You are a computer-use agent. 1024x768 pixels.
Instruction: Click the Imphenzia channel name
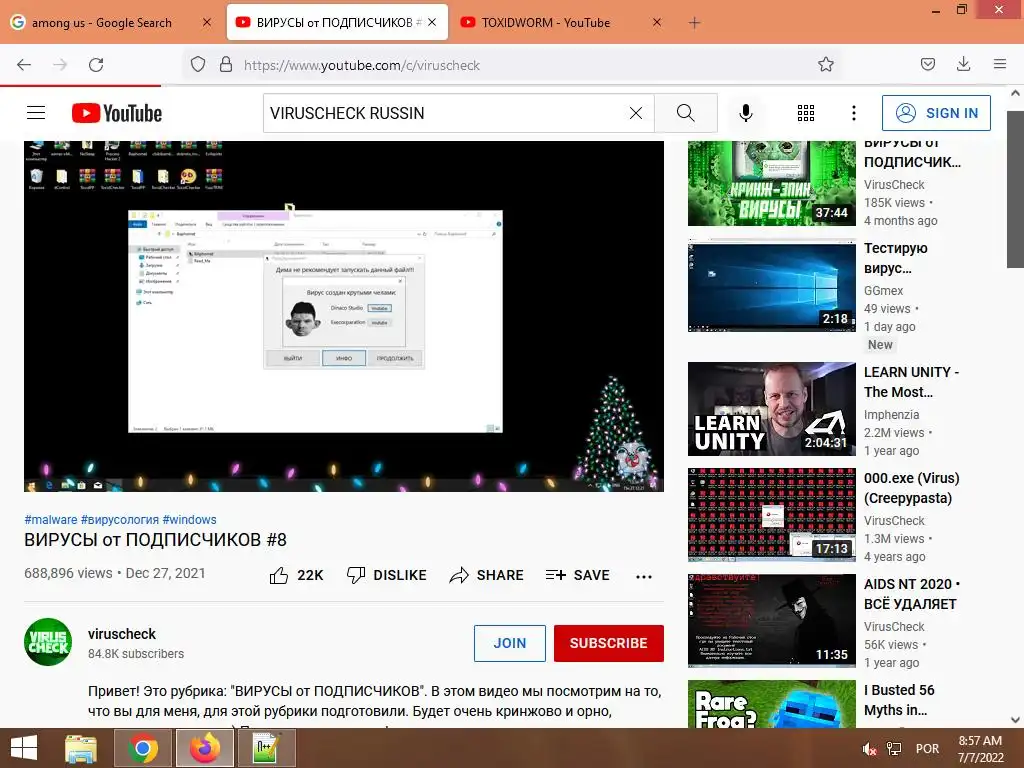point(891,415)
